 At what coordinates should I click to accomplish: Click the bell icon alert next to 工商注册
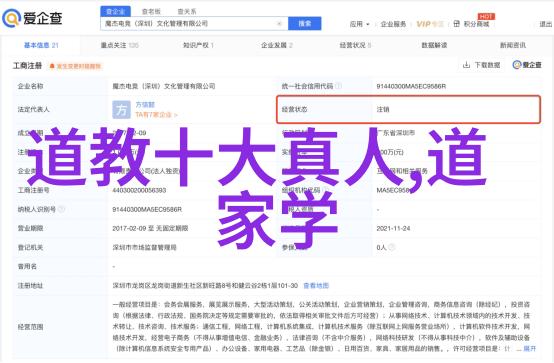tap(52, 66)
